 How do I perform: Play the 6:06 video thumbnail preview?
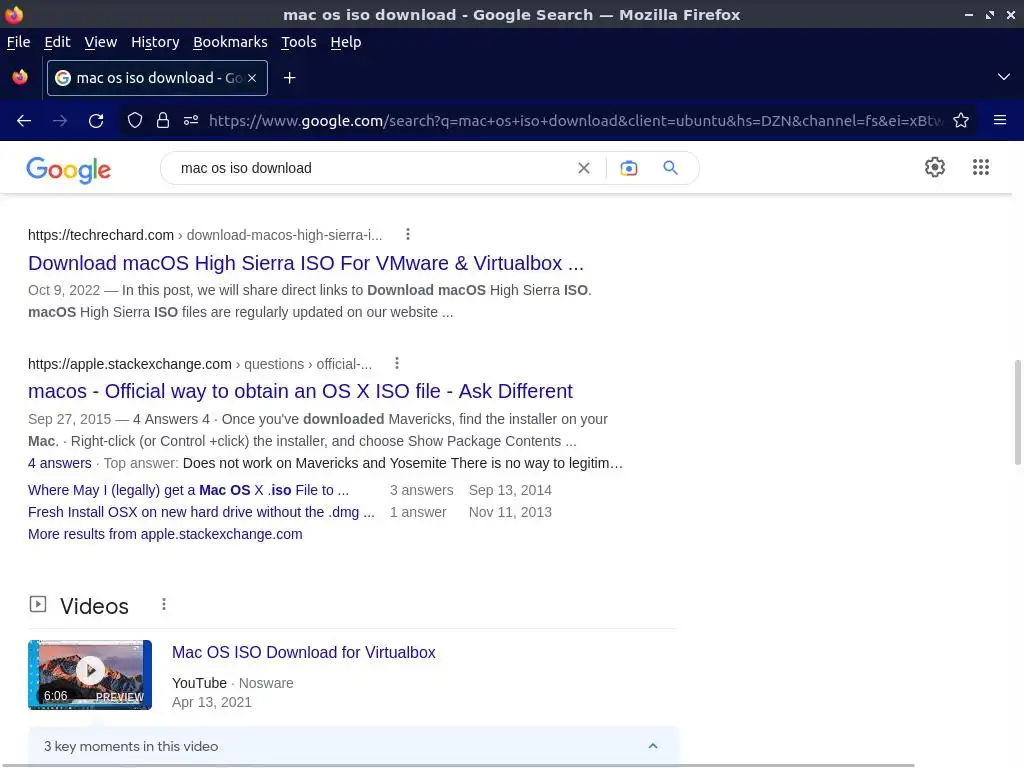click(x=90, y=675)
